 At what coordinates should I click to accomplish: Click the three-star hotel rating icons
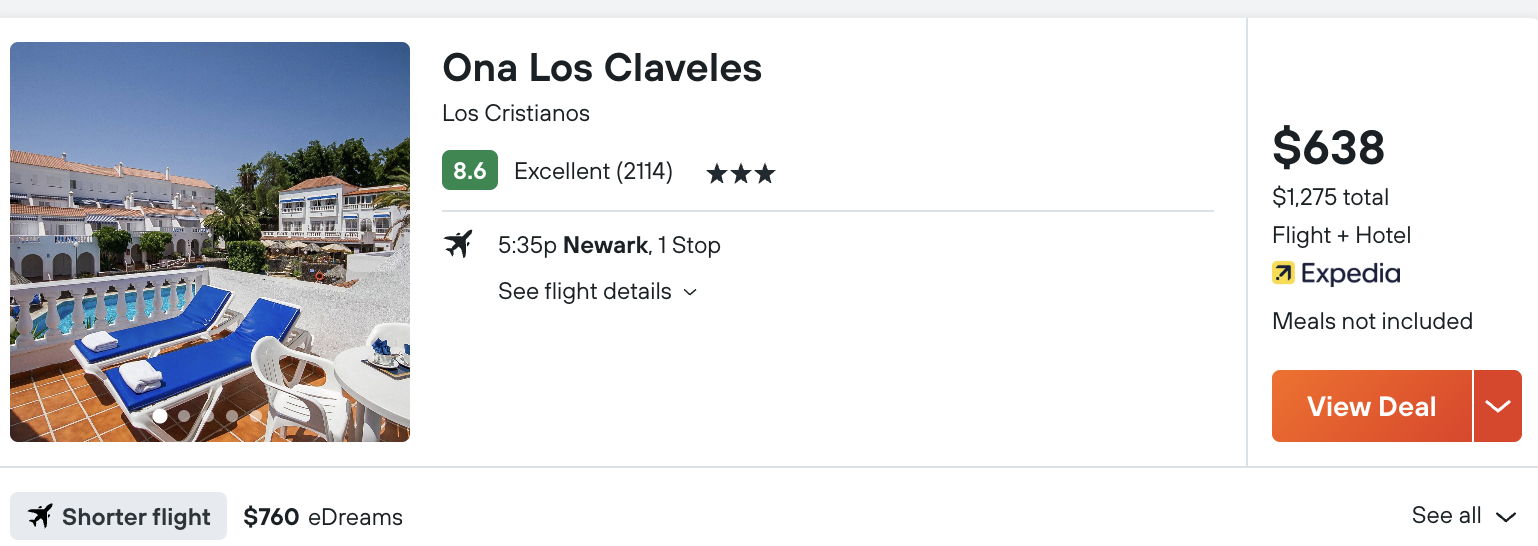point(741,174)
